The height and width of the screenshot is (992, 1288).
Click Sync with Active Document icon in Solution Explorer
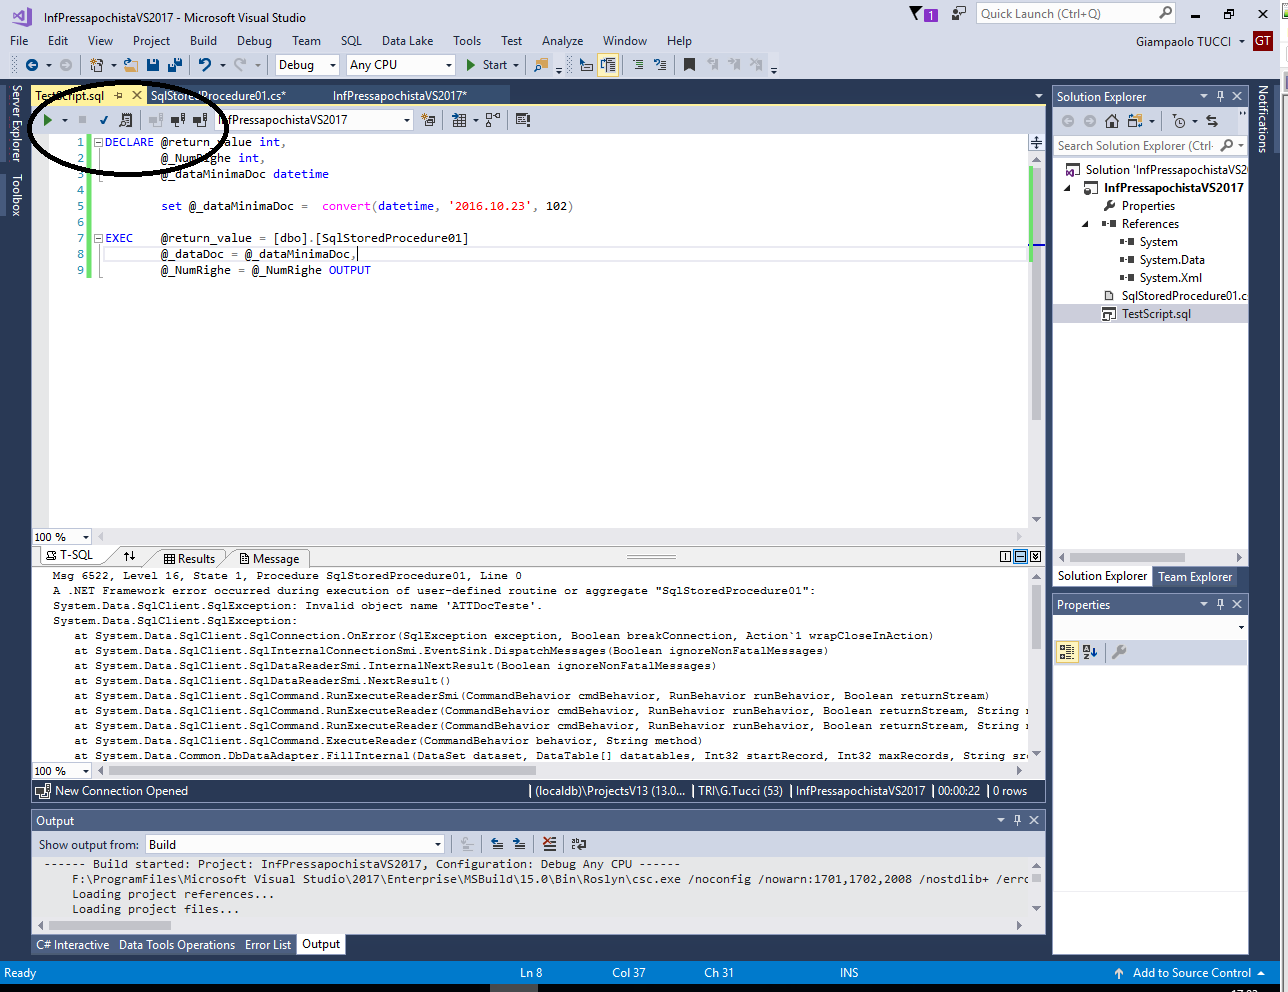1212,121
